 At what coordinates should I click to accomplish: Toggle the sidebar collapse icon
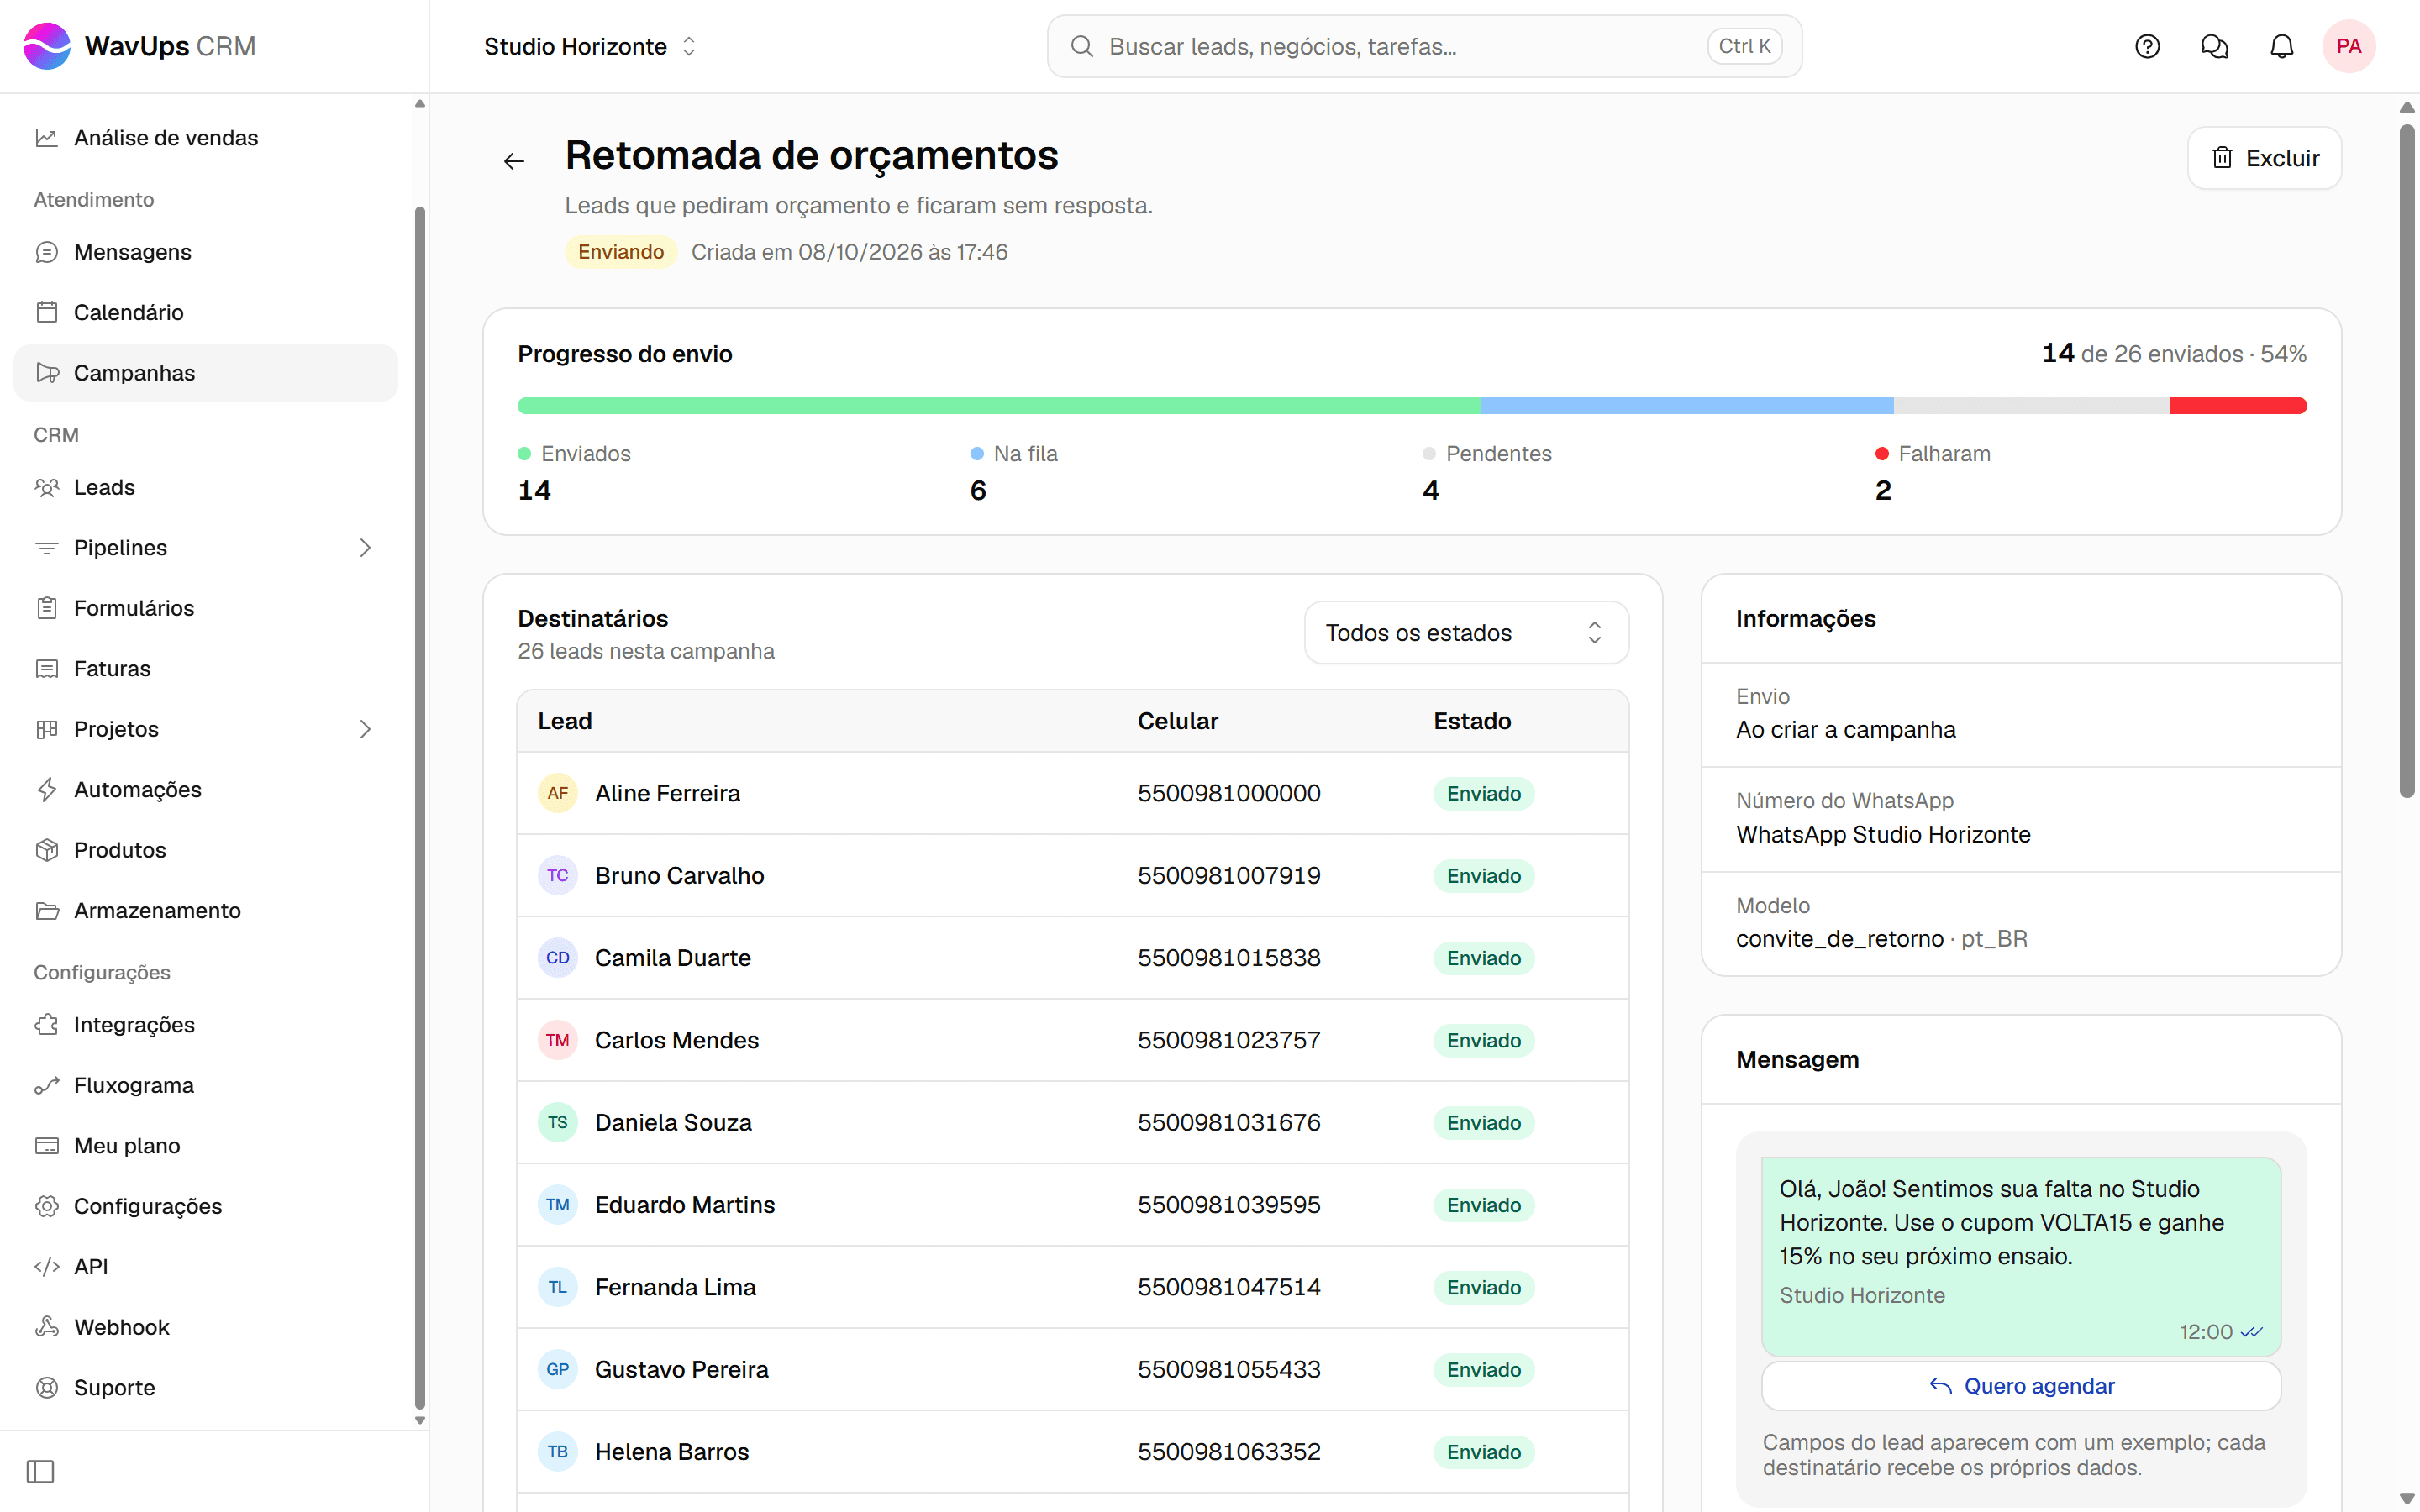point(40,1471)
